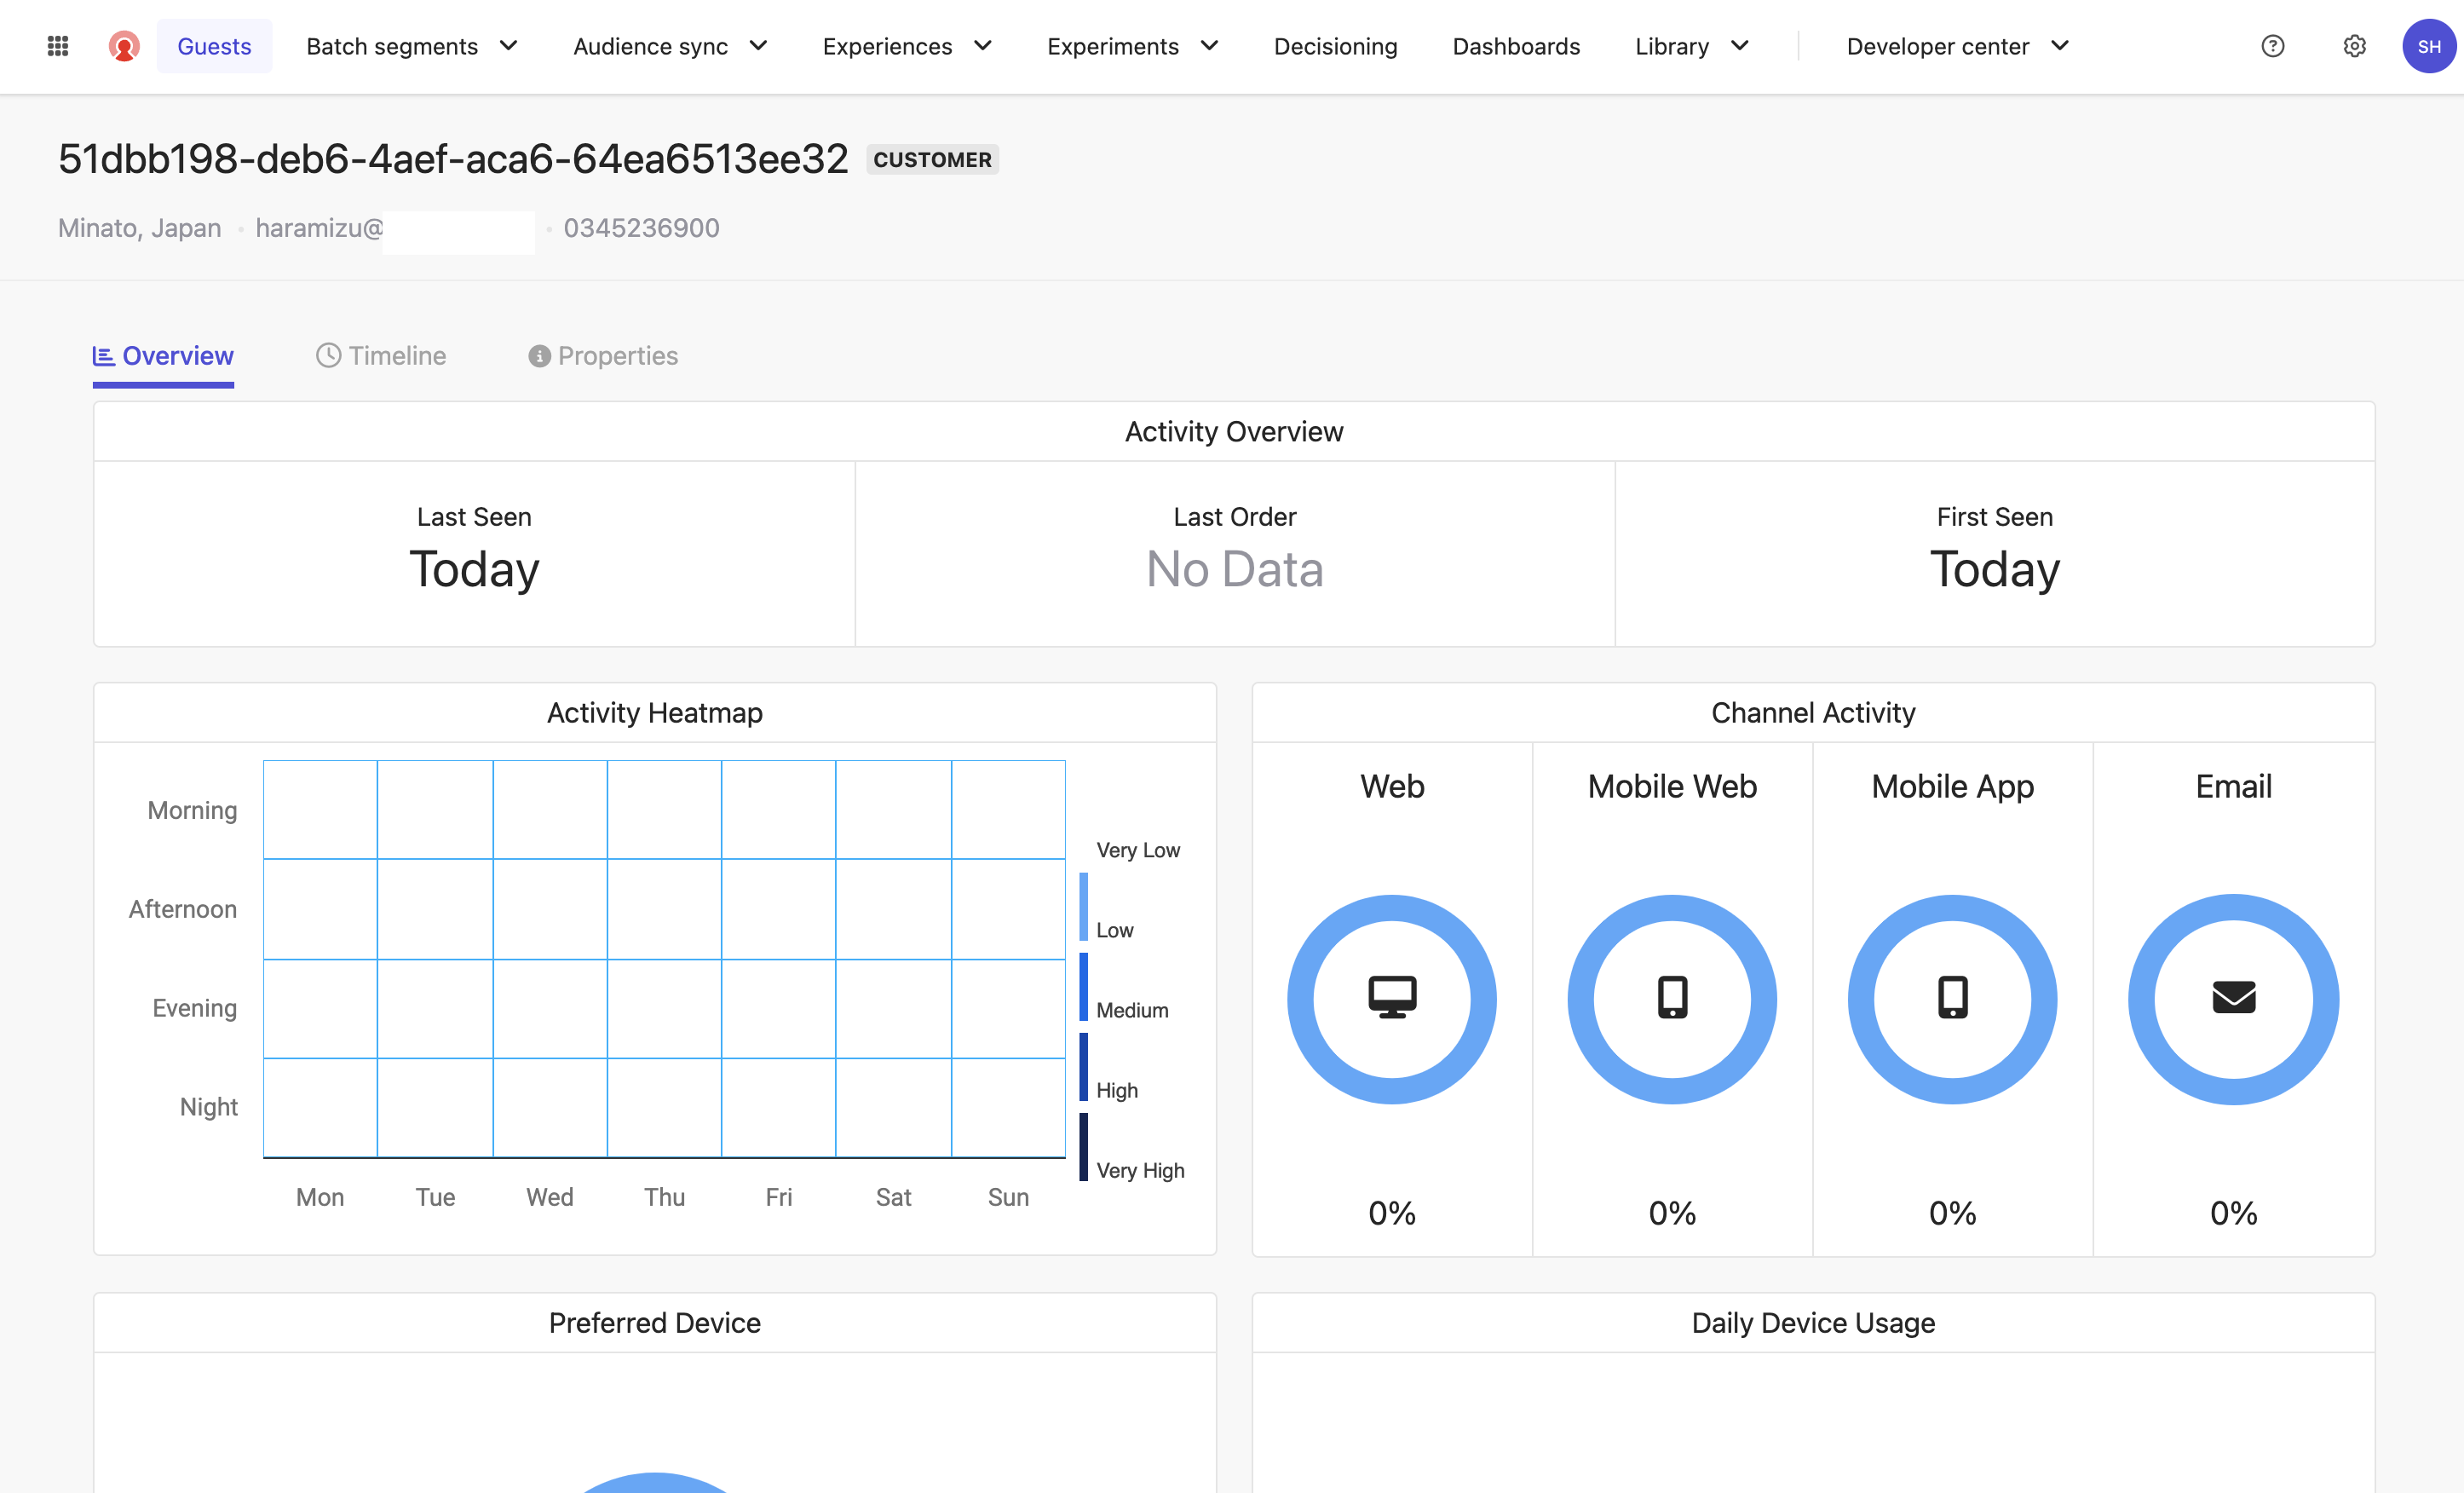2464x1493 pixels.
Task: Click the Email 0% percentage
Action: click(2233, 1213)
